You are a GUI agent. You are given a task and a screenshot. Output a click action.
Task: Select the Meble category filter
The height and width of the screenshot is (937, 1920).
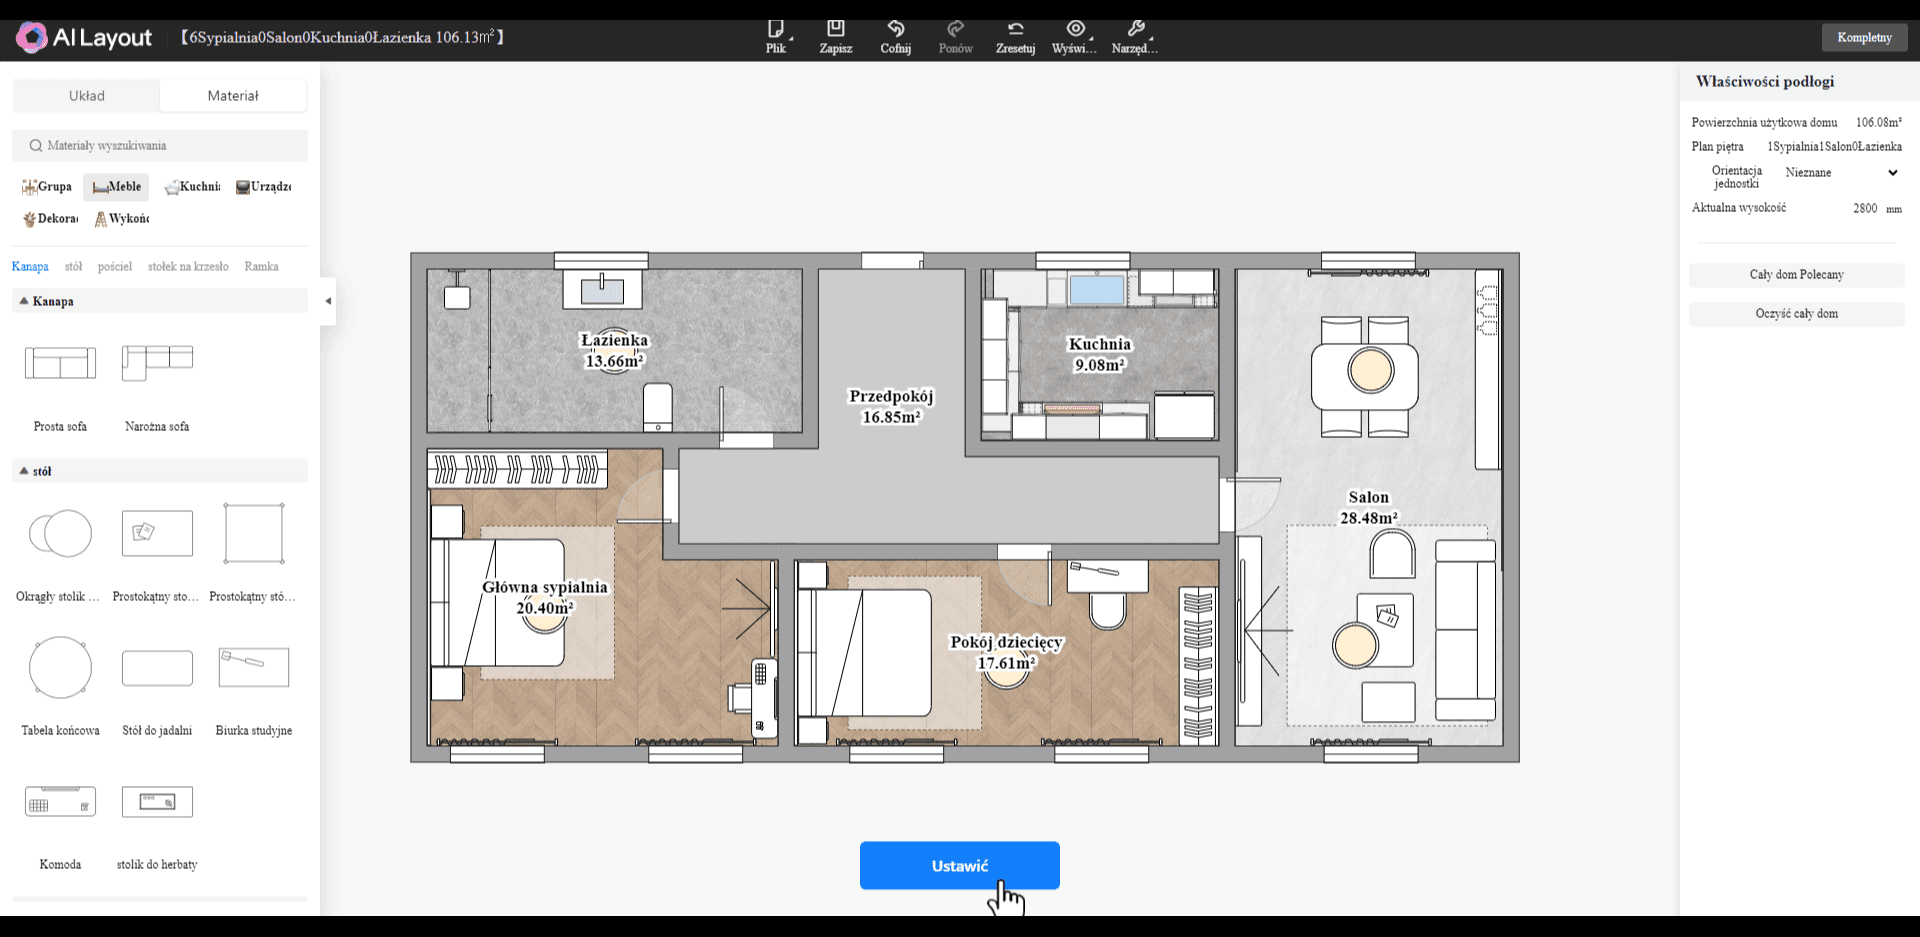pyautogui.click(x=116, y=187)
